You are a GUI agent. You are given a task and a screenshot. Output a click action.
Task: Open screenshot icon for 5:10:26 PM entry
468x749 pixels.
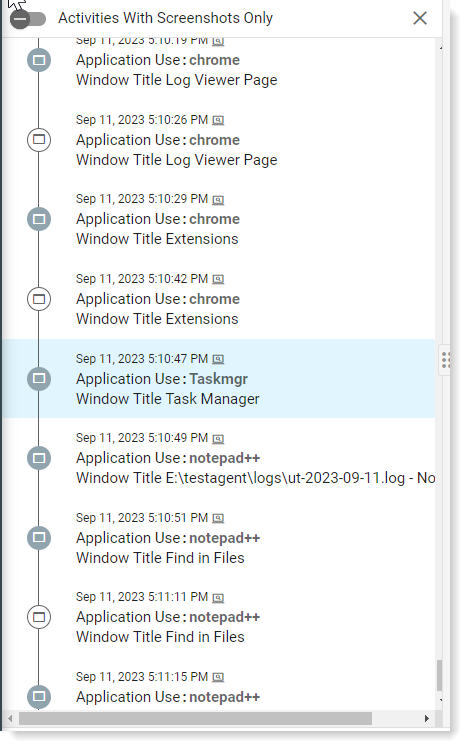pos(218,120)
